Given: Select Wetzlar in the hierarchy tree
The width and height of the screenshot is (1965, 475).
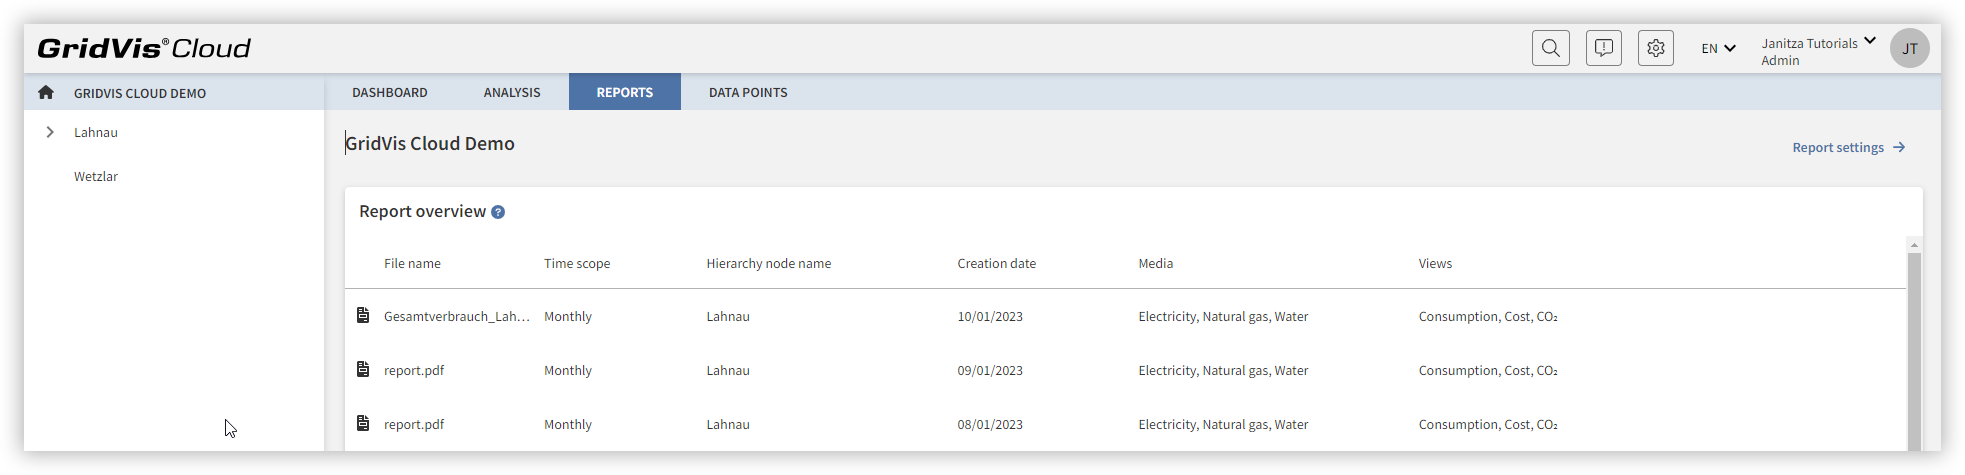Looking at the screenshot, I should point(96,176).
